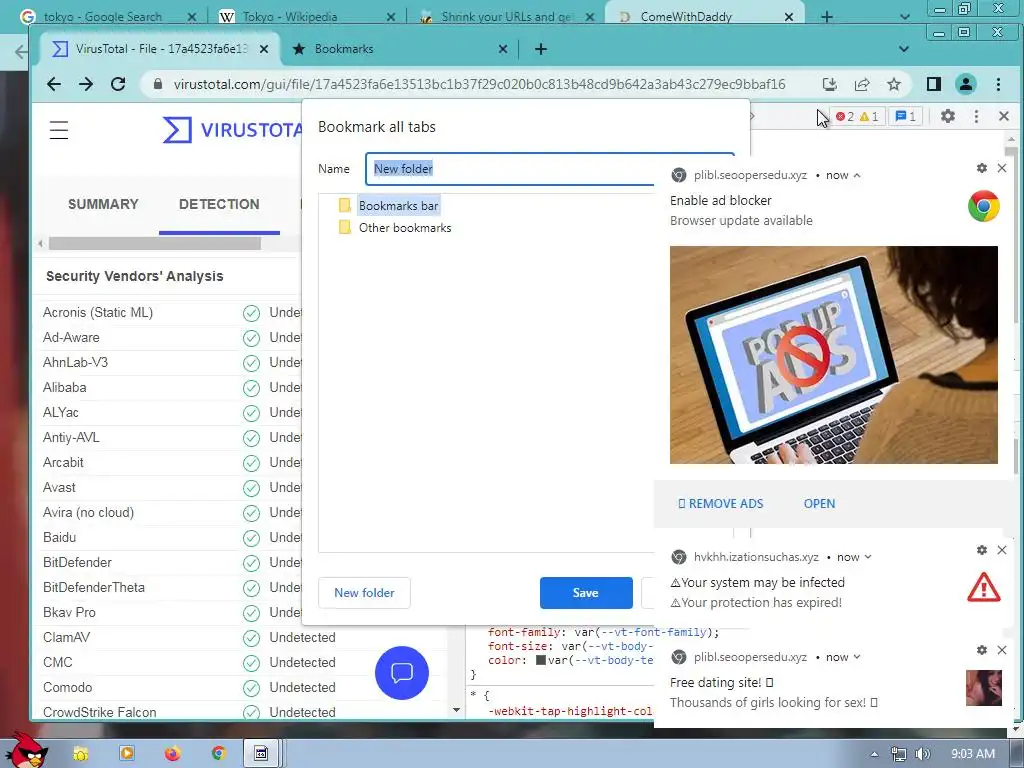Open media player taskbar icon
Image resolution: width=1024 pixels, height=768 pixels.
[127, 754]
